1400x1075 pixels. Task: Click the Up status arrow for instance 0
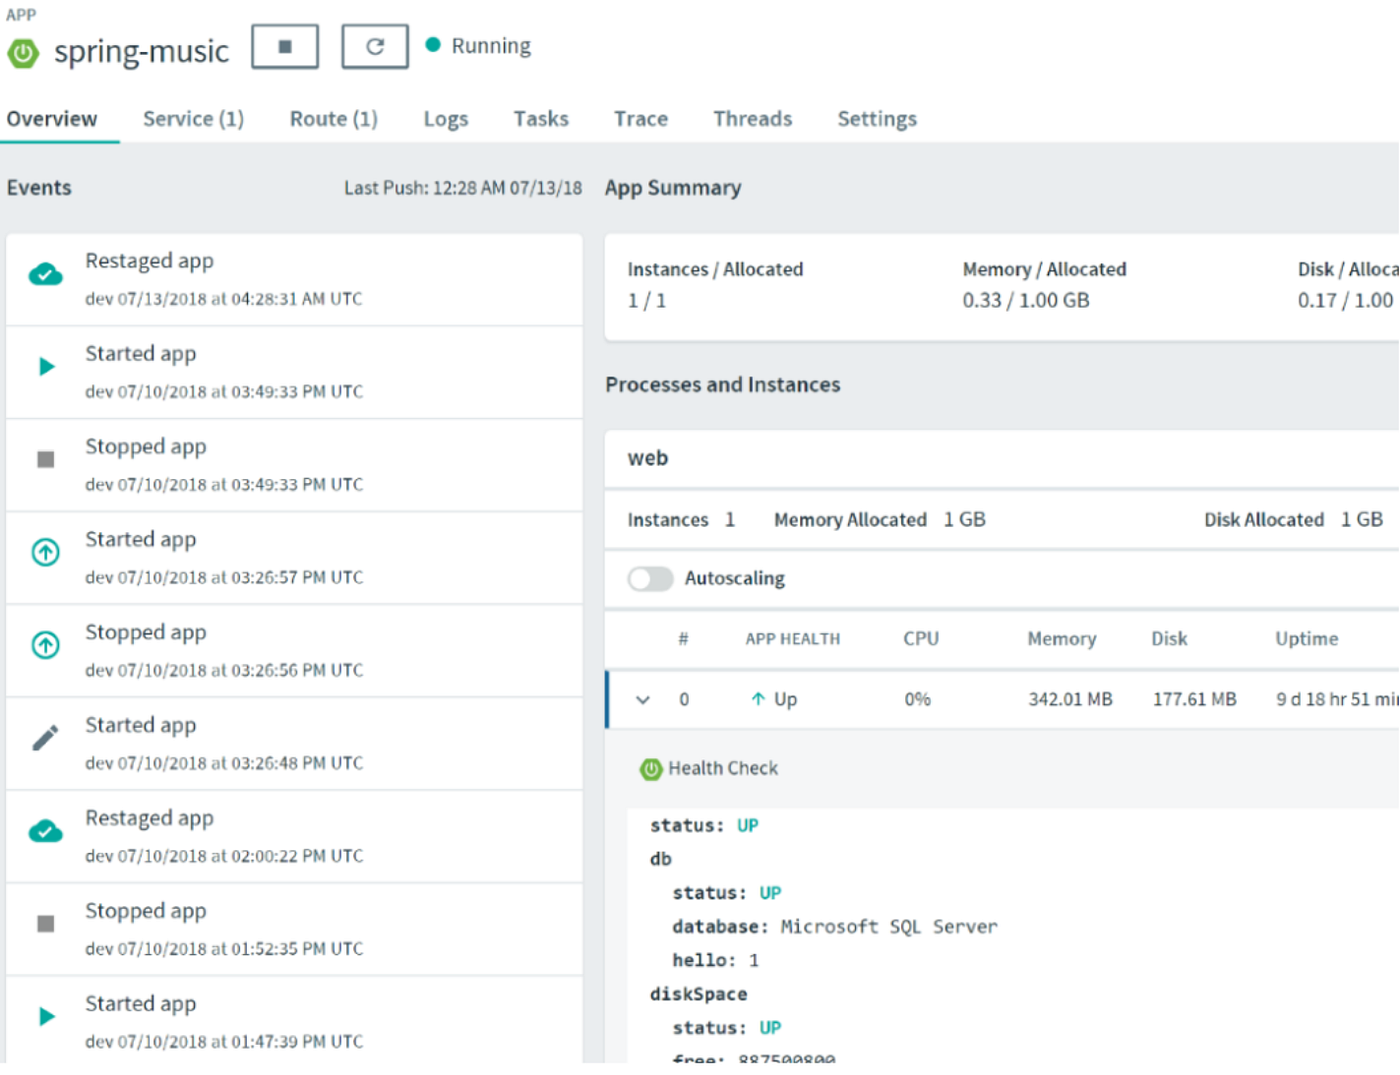tap(760, 699)
